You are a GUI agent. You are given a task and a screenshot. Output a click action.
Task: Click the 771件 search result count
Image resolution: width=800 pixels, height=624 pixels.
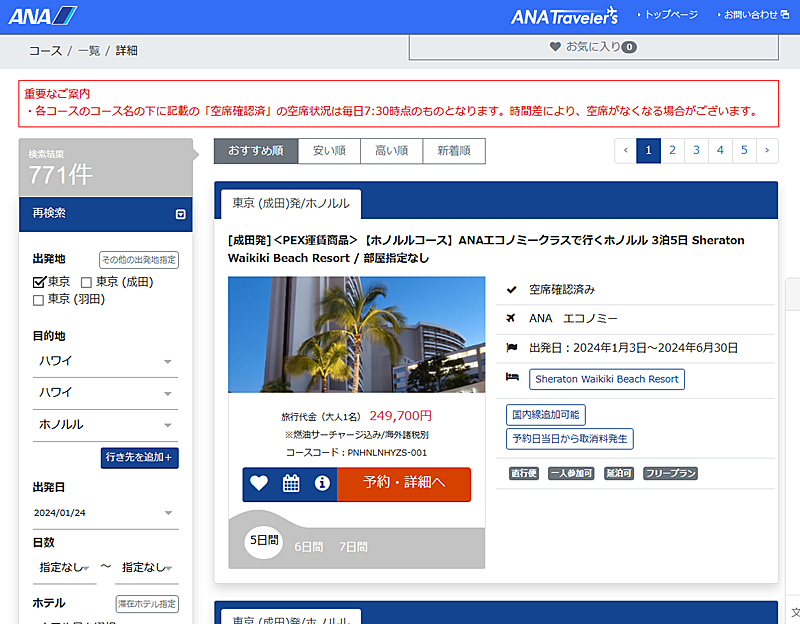tap(60, 175)
